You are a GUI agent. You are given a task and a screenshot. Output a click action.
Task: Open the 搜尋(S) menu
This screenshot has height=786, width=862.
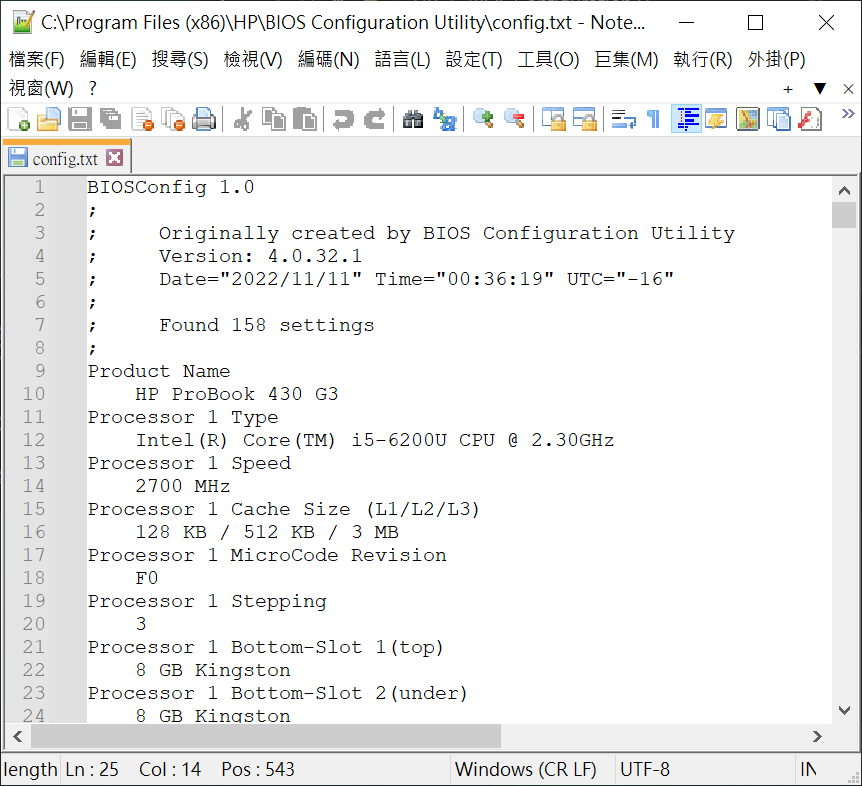180,59
